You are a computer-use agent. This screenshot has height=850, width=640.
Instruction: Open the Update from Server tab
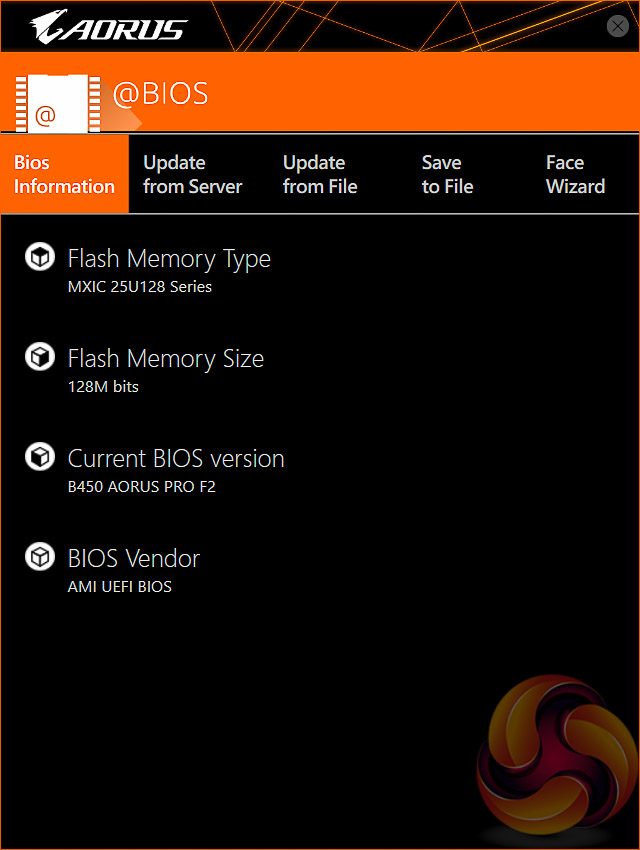pos(193,175)
